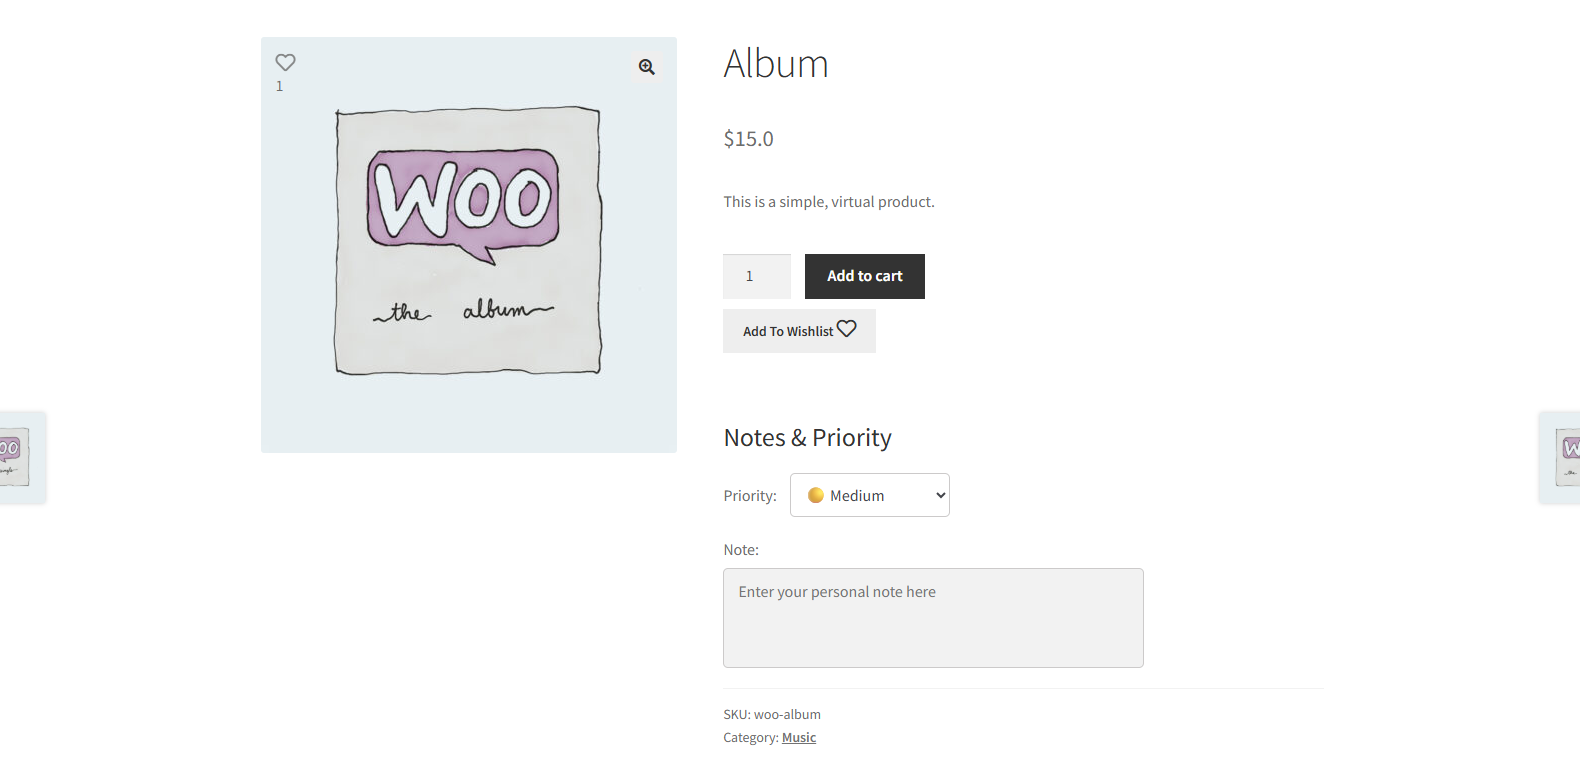The image size is (1580, 757).
Task: Click the Album product title
Action: [x=776, y=64]
